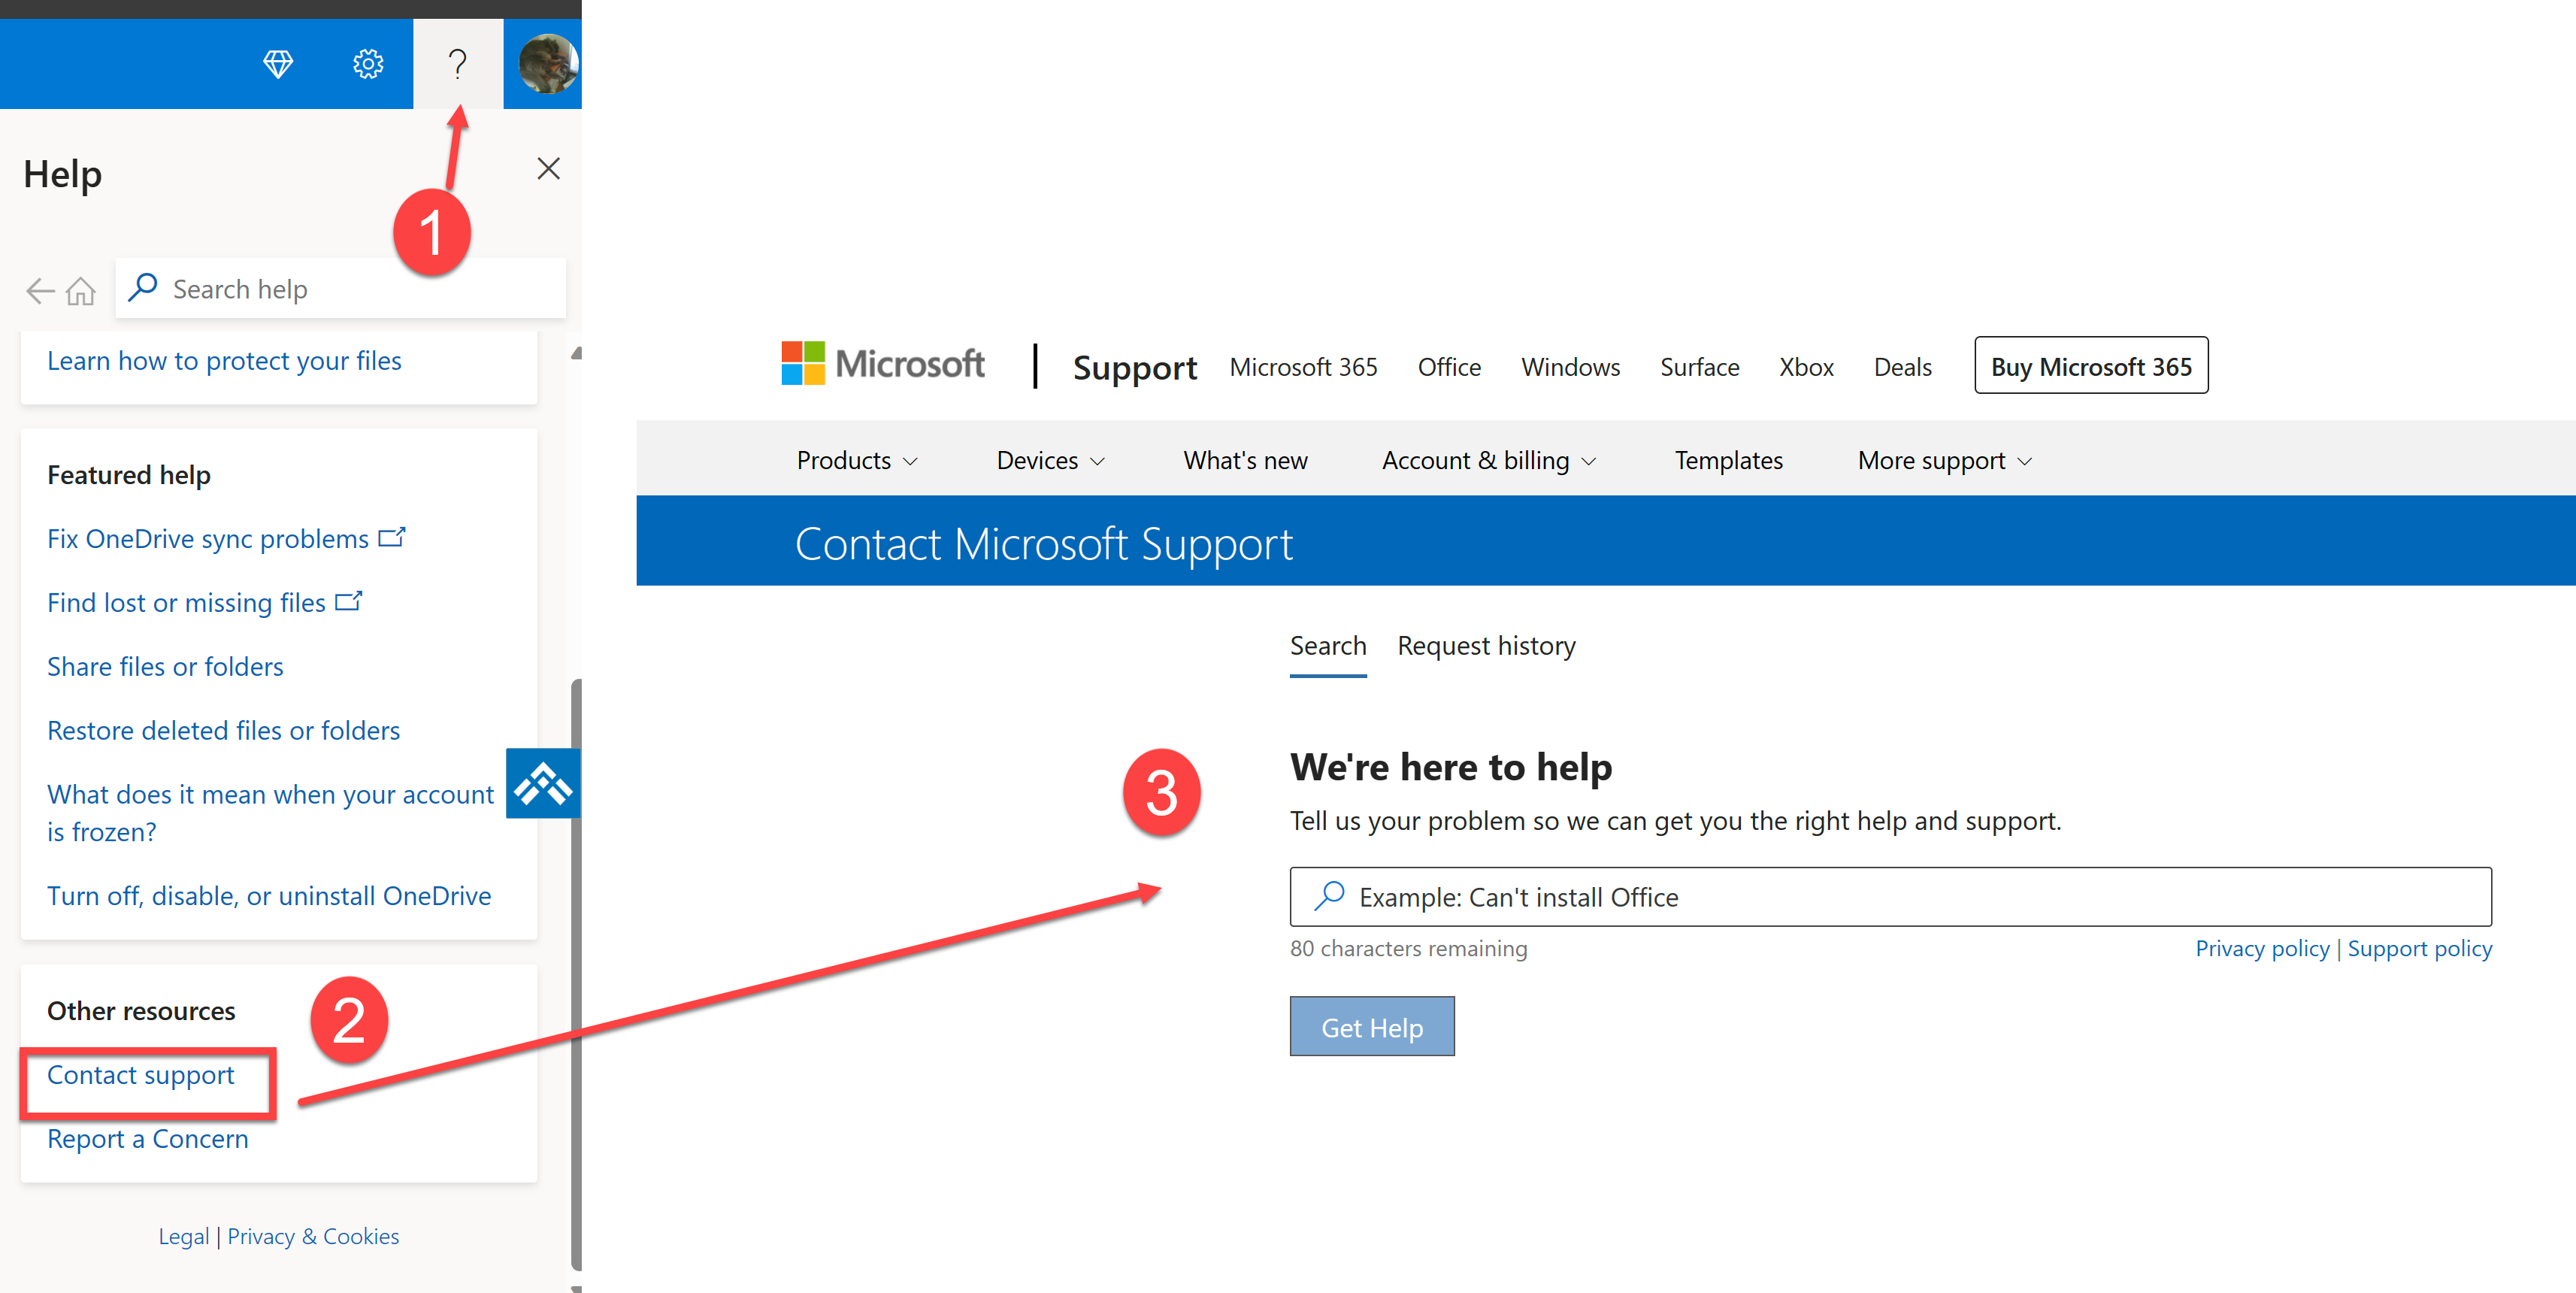The image size is (2576, 1293).
Task: Click the problem description search field
Action: pos(1890,897)
